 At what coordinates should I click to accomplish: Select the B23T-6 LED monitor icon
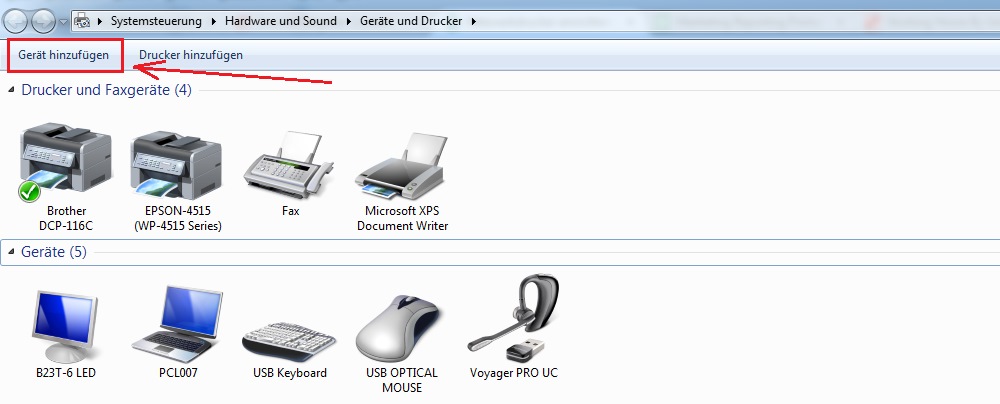66,325
